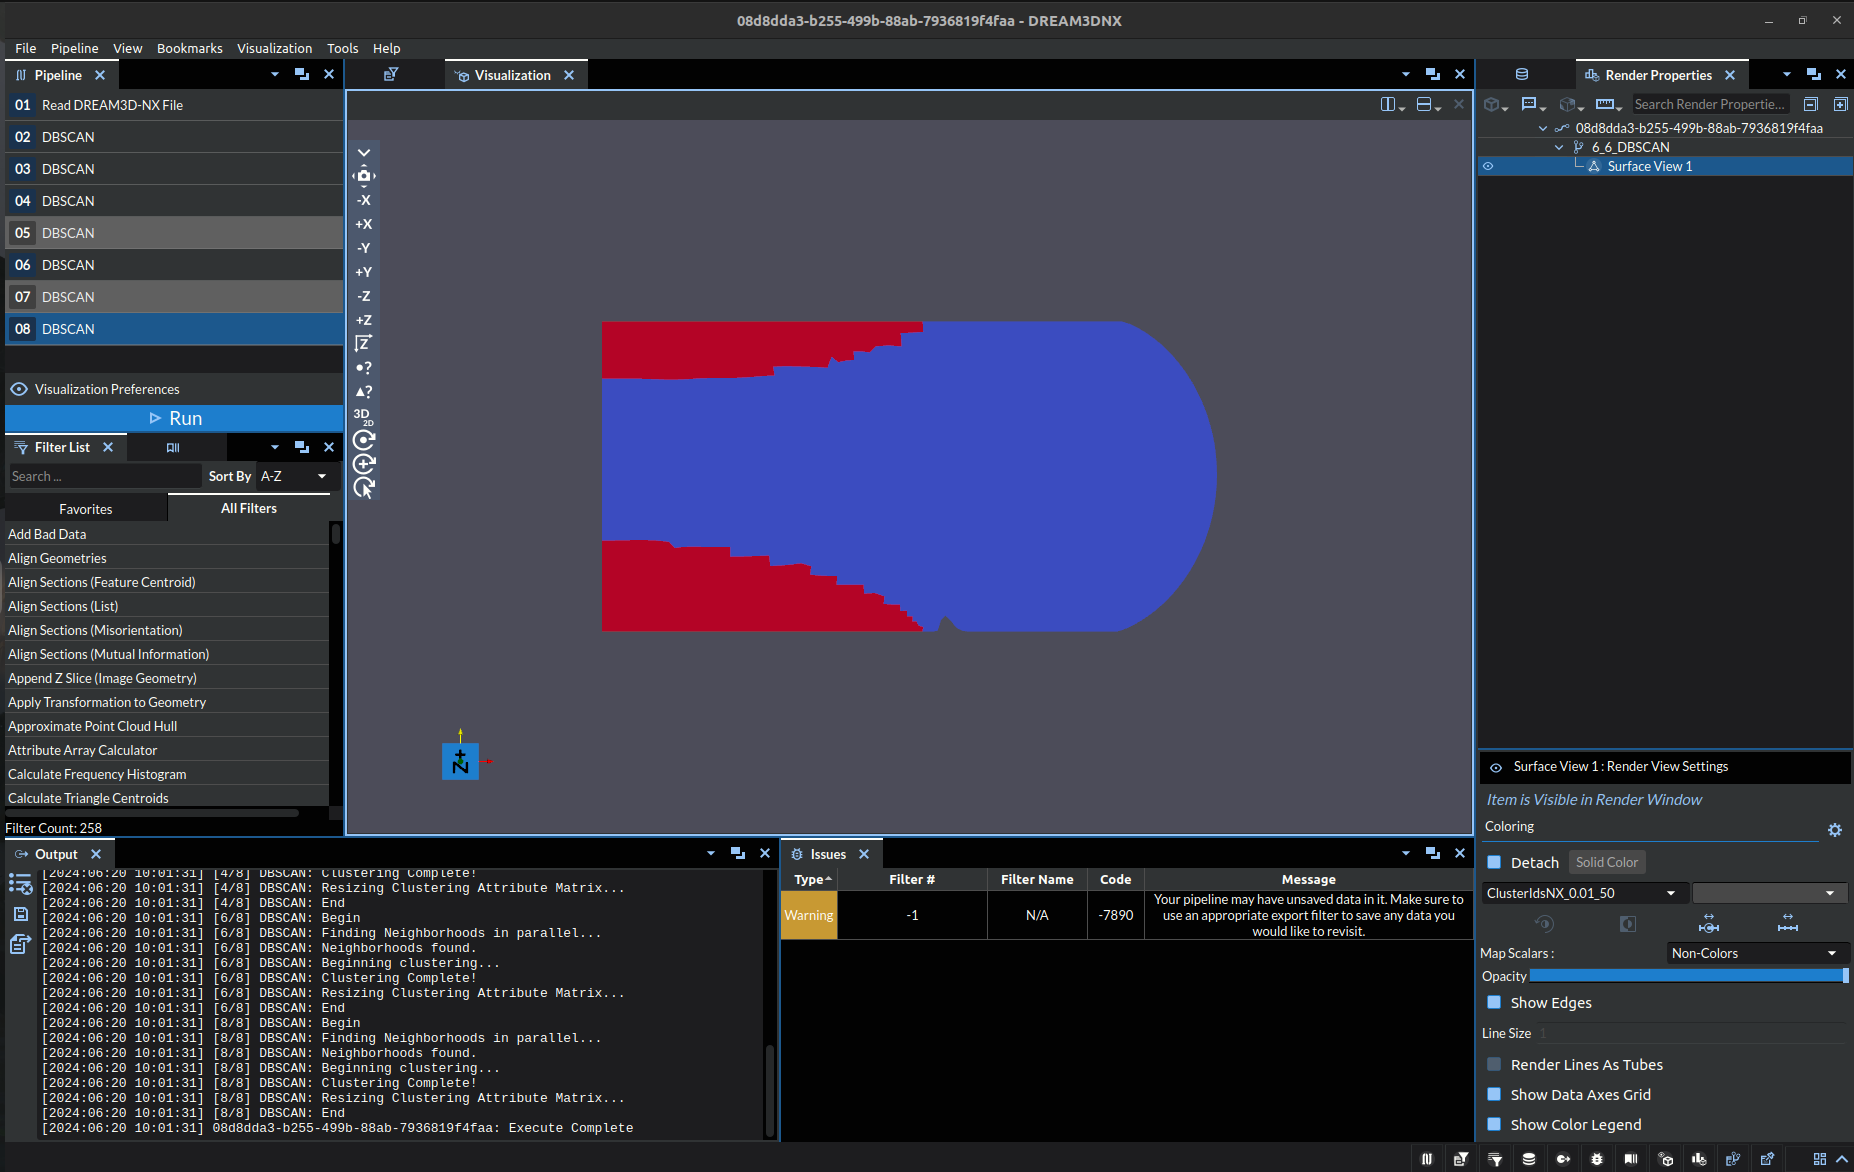Screen dimensions: 1854x1172
Task: Open the Tools menu
Action: pos(342,48)
